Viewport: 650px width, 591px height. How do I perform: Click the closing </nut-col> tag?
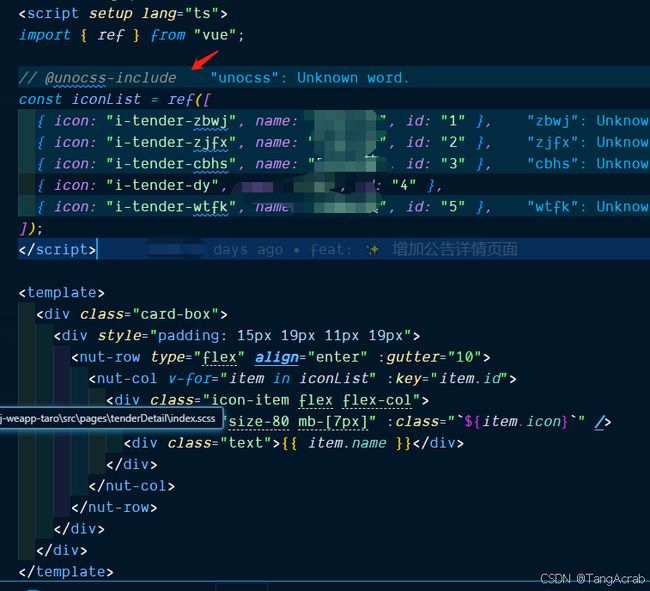tap(132, 486)
